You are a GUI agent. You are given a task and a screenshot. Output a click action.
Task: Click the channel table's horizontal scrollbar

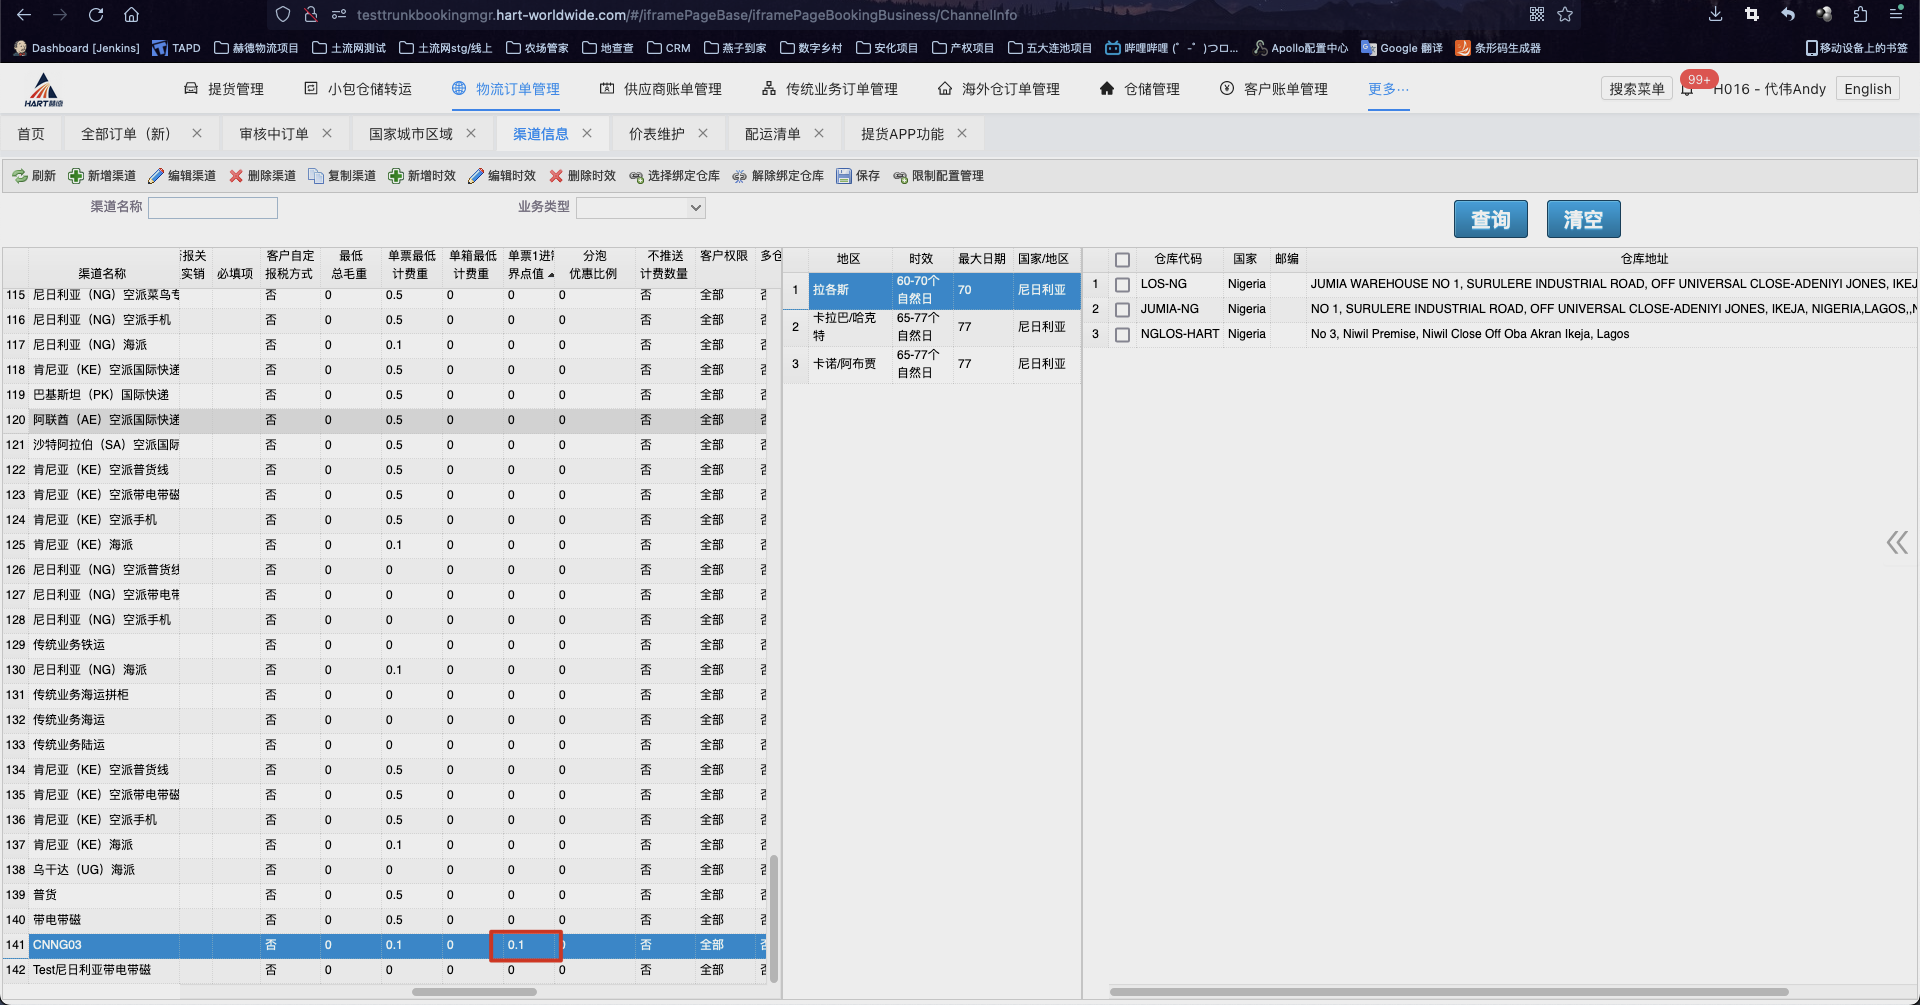pos(474,992)
